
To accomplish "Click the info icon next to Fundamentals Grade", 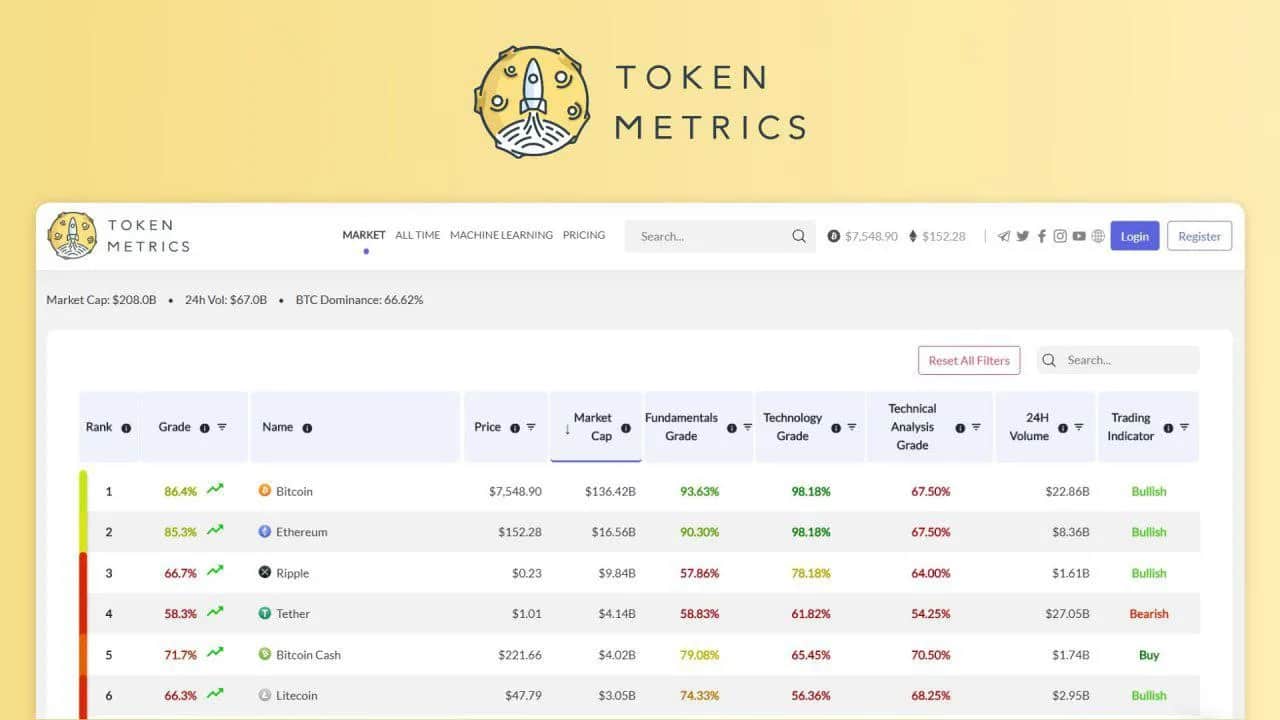I will pos(732,428).
